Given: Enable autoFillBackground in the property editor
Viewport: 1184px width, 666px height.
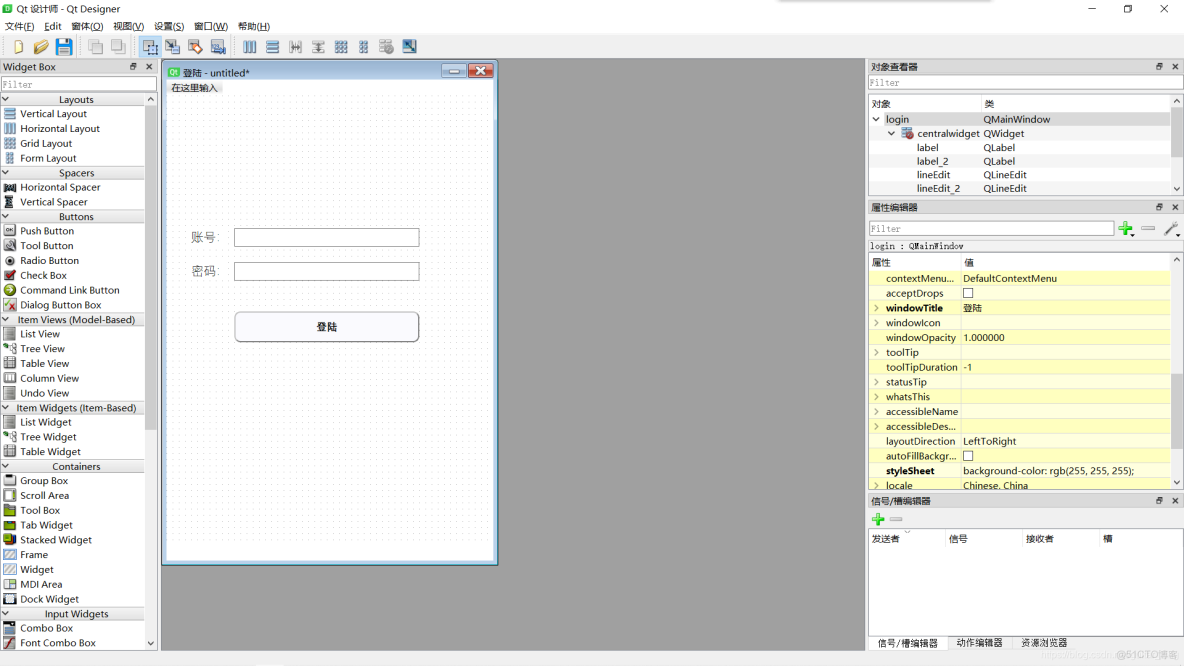Looking at the screenshot, I should point(968,456).
